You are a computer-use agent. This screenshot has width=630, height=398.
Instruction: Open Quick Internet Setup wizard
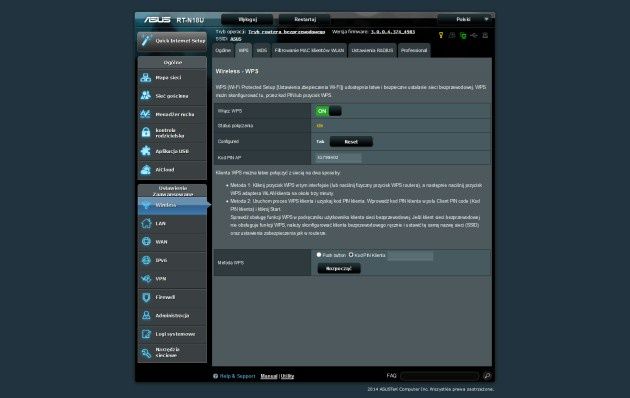click(x=172, y=41)
